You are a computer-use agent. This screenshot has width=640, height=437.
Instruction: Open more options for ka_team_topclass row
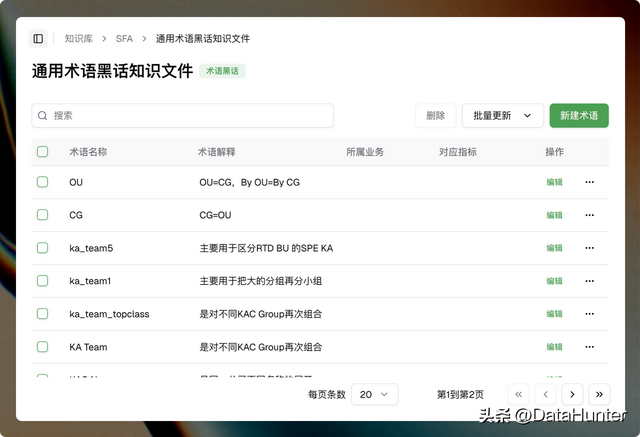click(x=589, y=314)
